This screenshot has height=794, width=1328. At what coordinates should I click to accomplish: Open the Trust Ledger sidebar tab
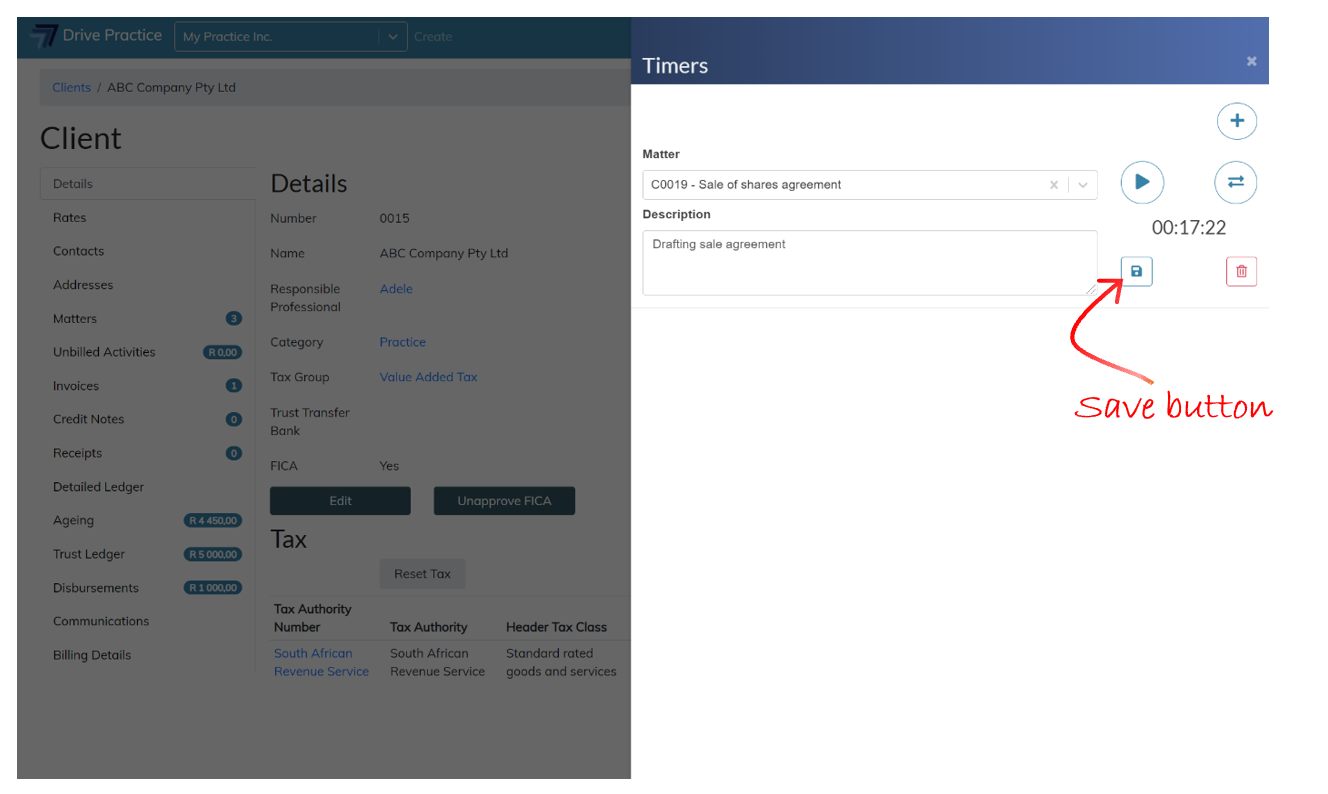(x=147, y=554)
